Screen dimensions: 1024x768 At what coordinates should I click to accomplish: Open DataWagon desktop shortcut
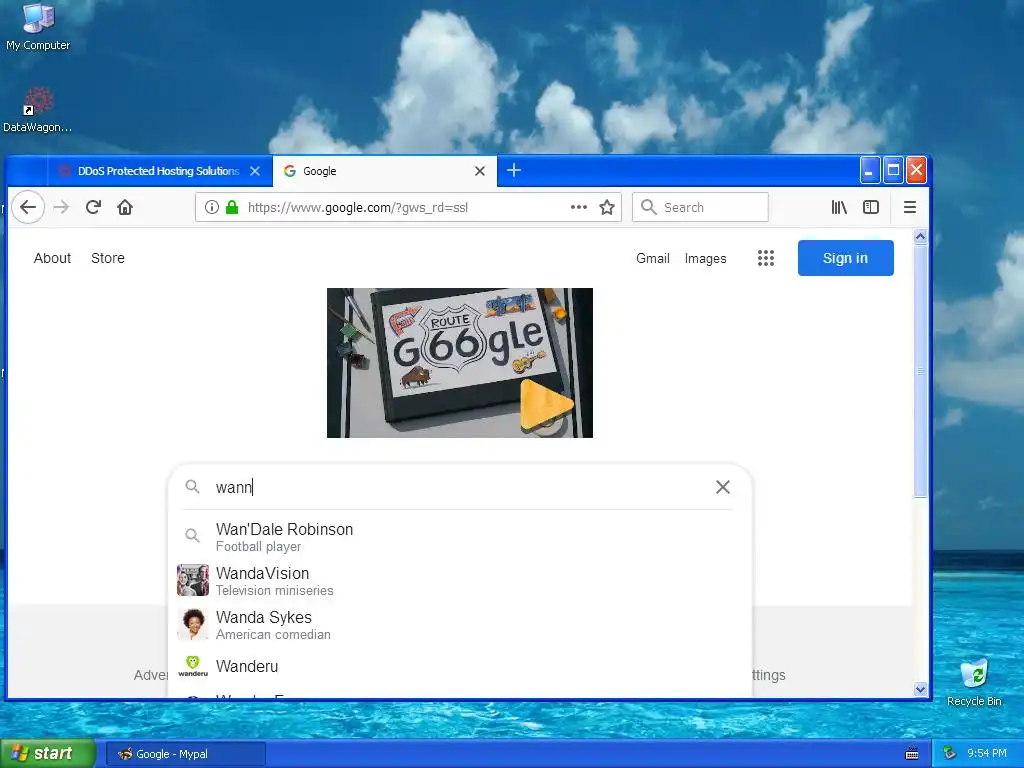pyautogui.click(x=37, y=110)
